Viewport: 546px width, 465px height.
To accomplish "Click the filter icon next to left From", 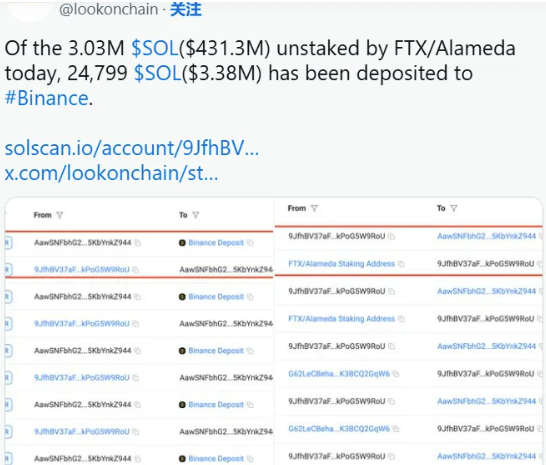I will tap(60, 215).
